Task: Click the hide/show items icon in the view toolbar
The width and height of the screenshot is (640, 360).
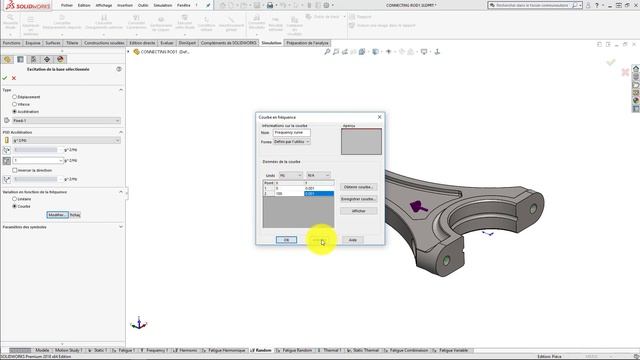Action: (x=389, y=52)
